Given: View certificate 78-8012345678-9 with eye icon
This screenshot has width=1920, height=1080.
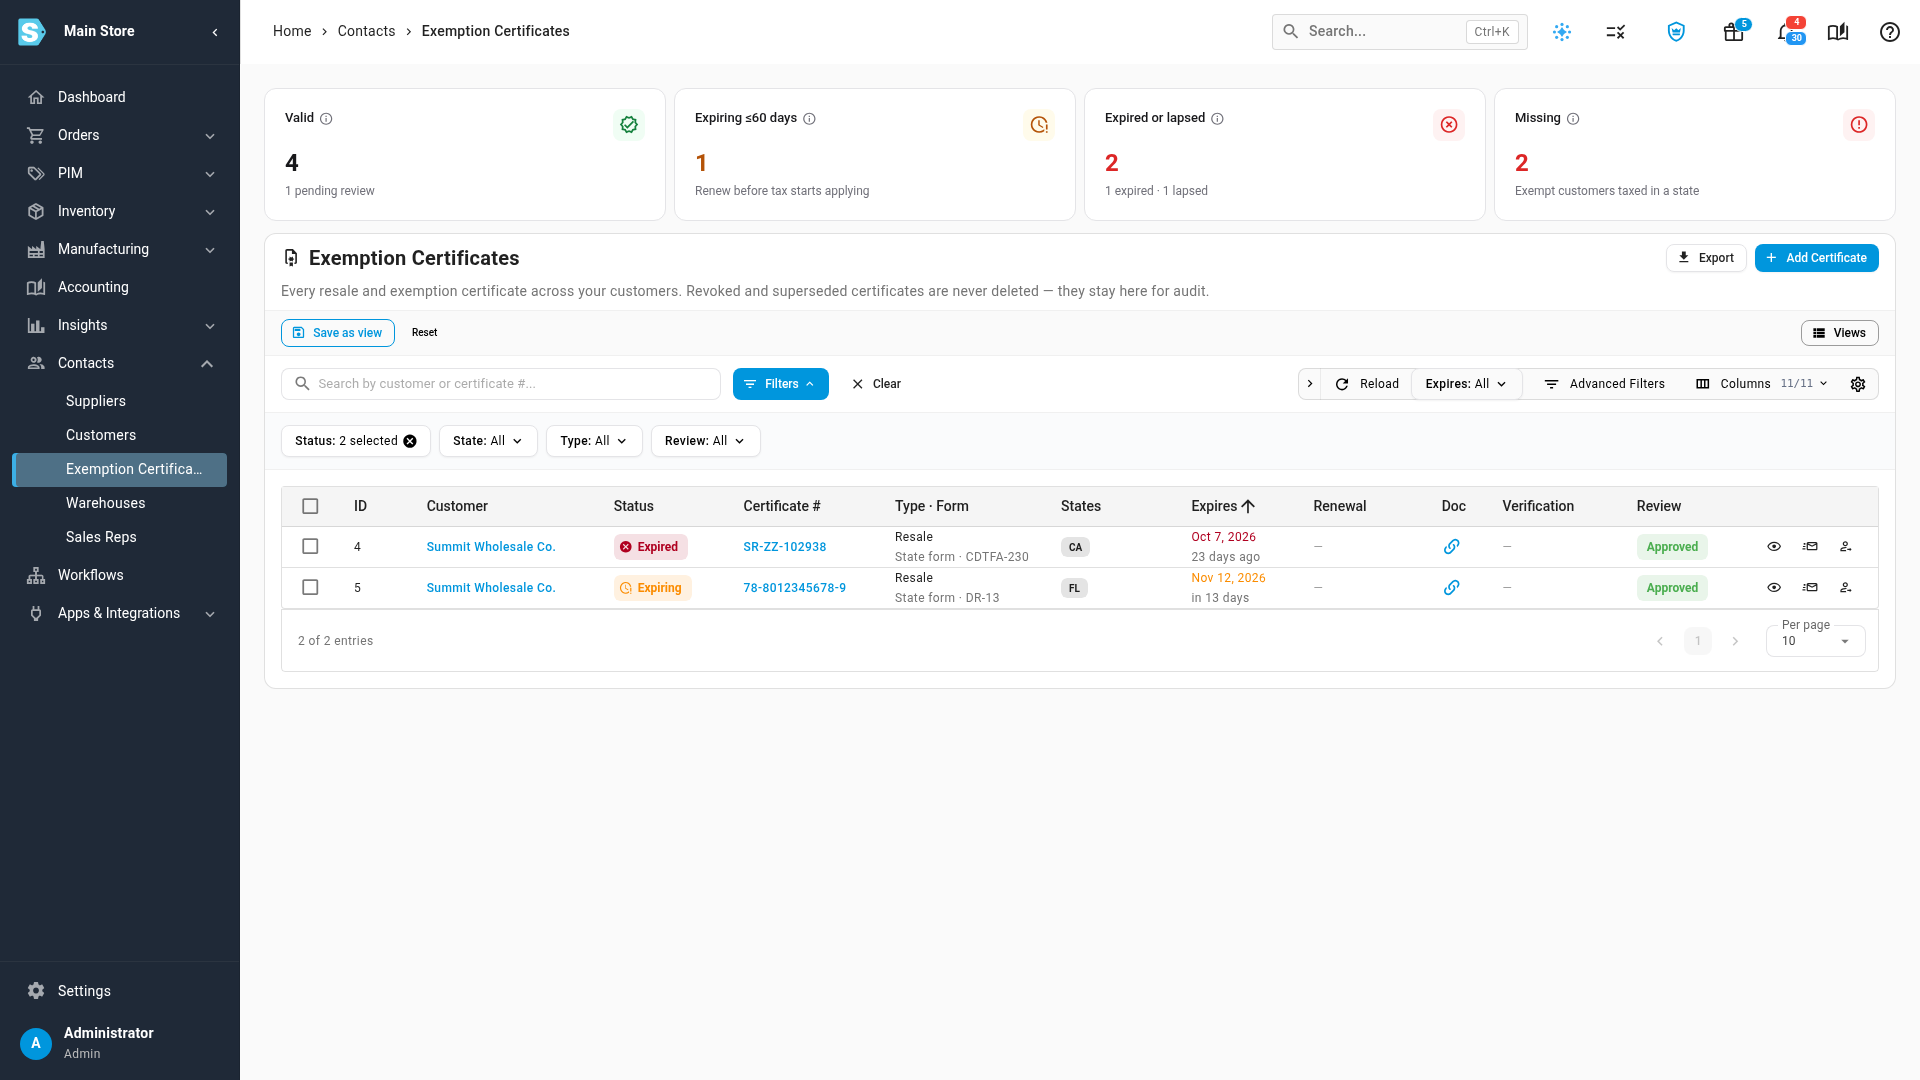Looking at the screenshot, I should [x=1773, y=588].
